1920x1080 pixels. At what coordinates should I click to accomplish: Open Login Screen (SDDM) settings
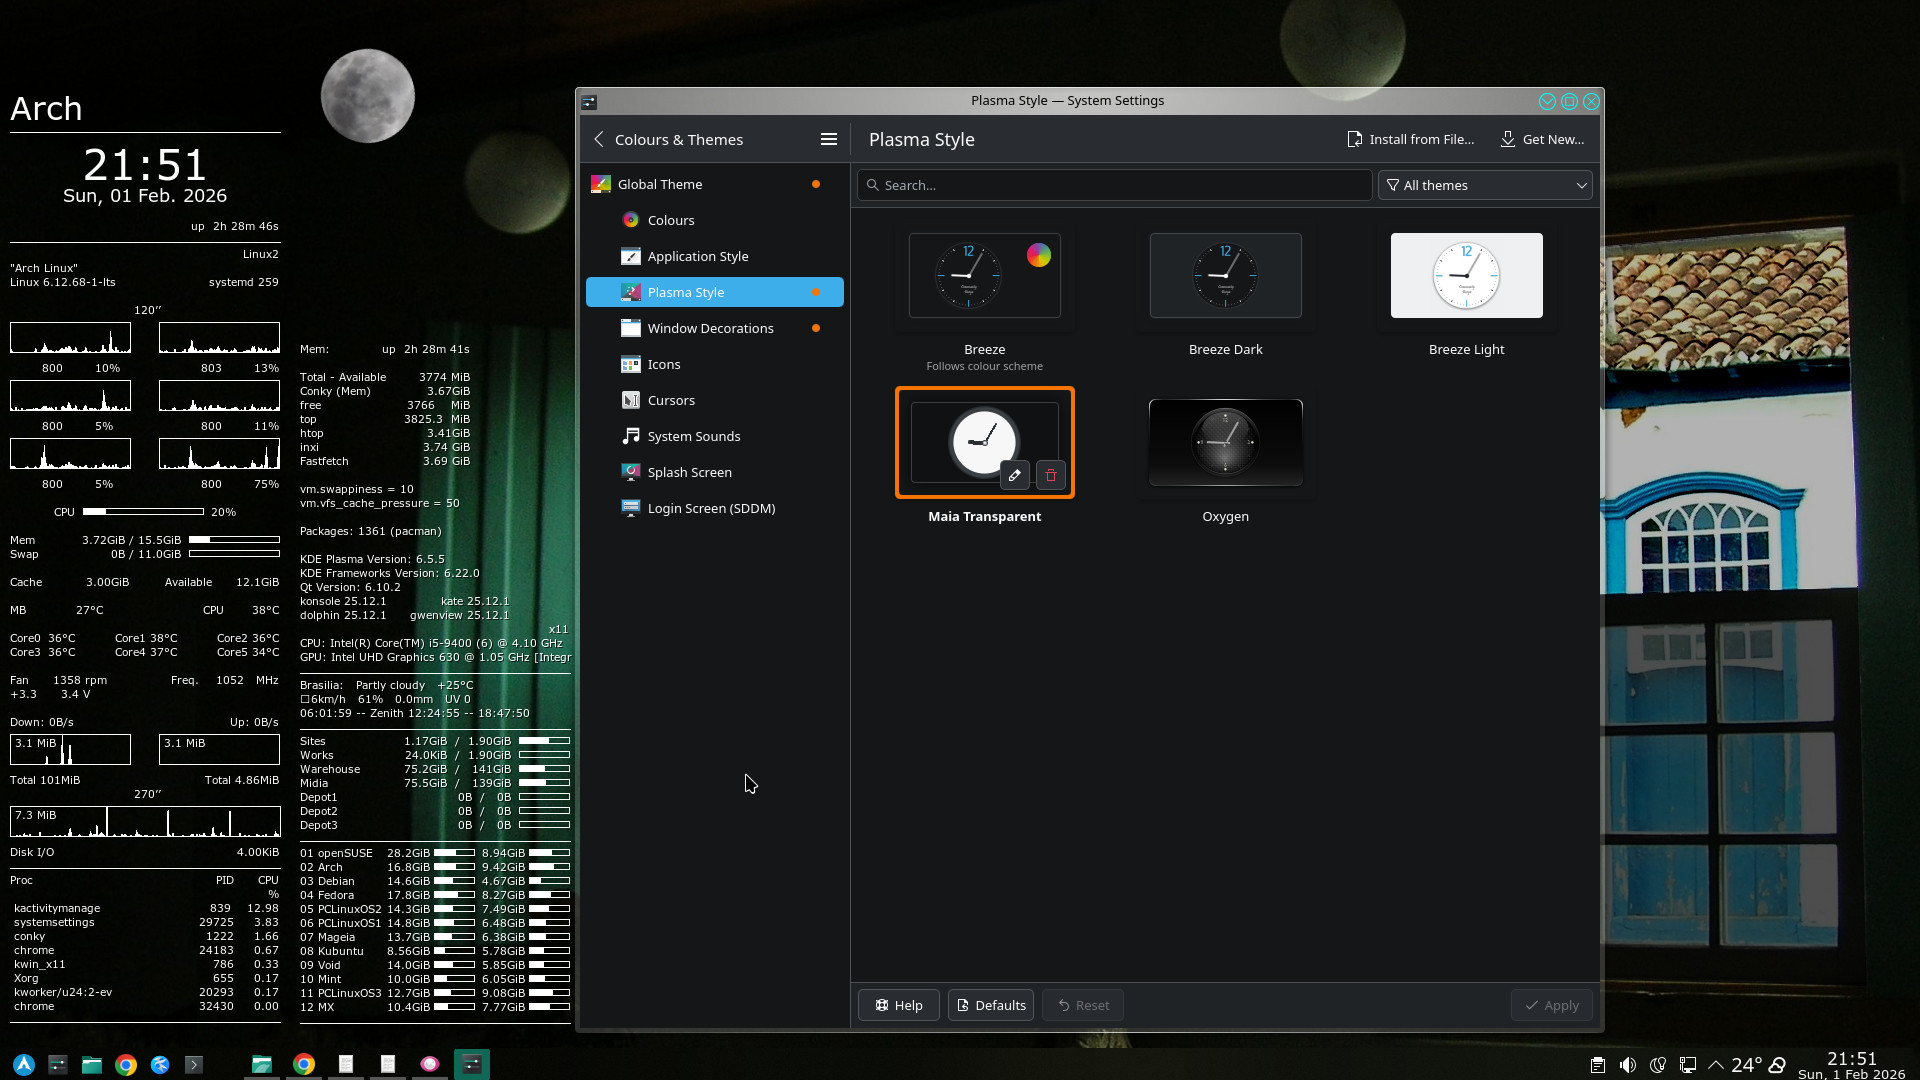click(711, 509)
